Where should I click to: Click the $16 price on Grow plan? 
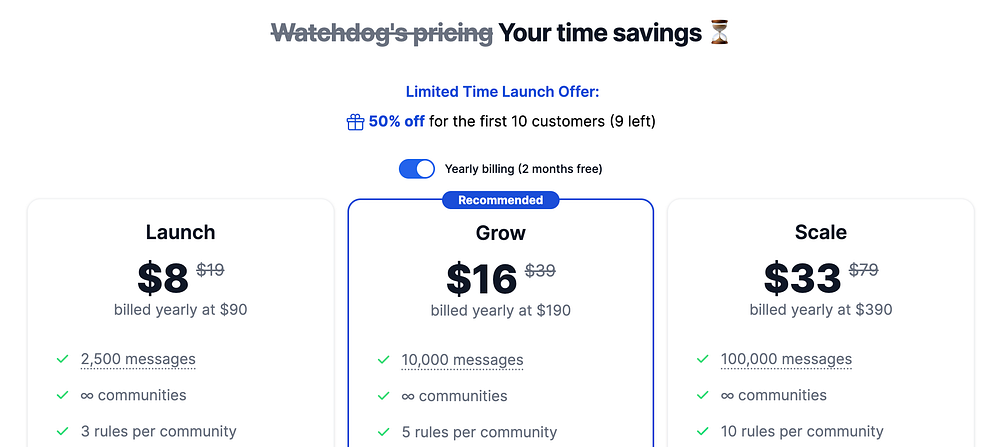click(x=481, y=279)
